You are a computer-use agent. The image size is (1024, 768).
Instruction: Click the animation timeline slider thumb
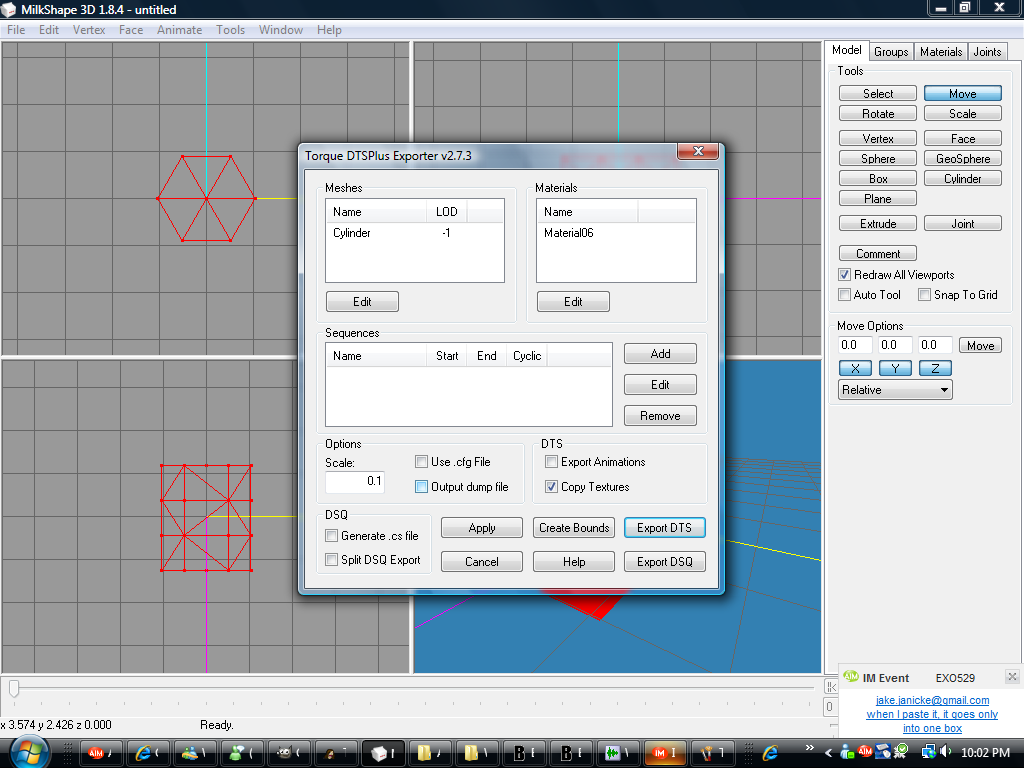(14, 688)
